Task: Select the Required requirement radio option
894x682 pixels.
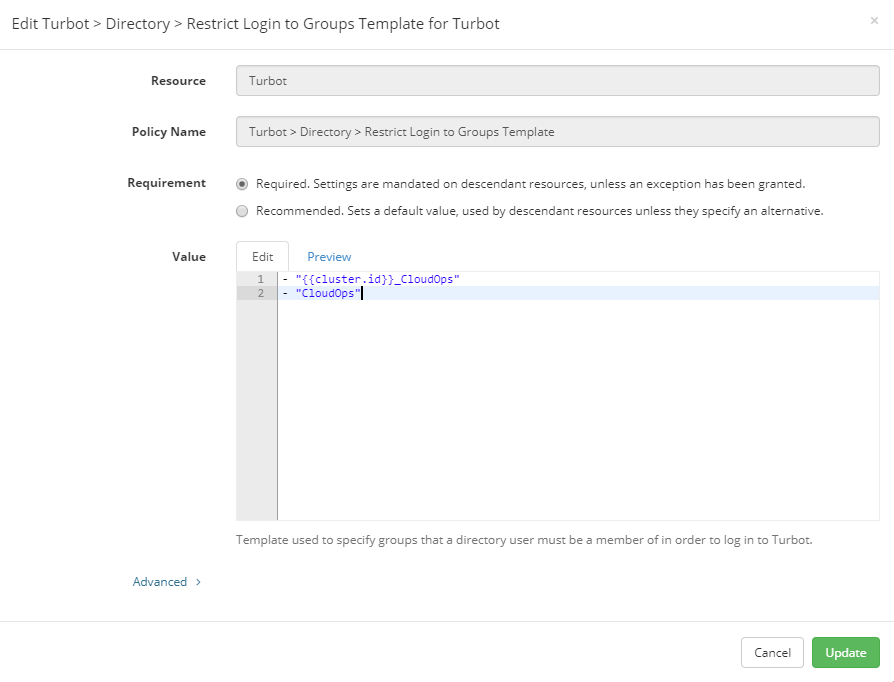Action: pos(242,184)
